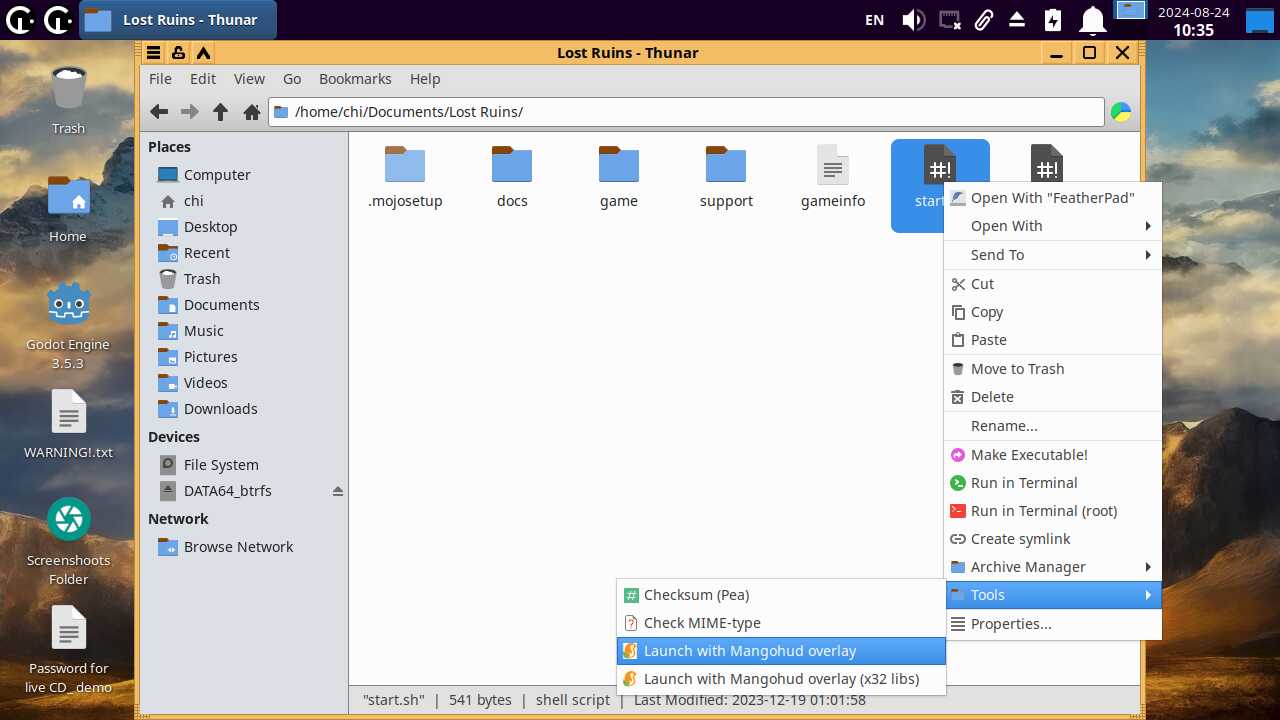Image resolution: width=1280 pixels, height=720 pixels.
Task: Click the paperclip clipboard tray icon
Action: click(984, 20)
